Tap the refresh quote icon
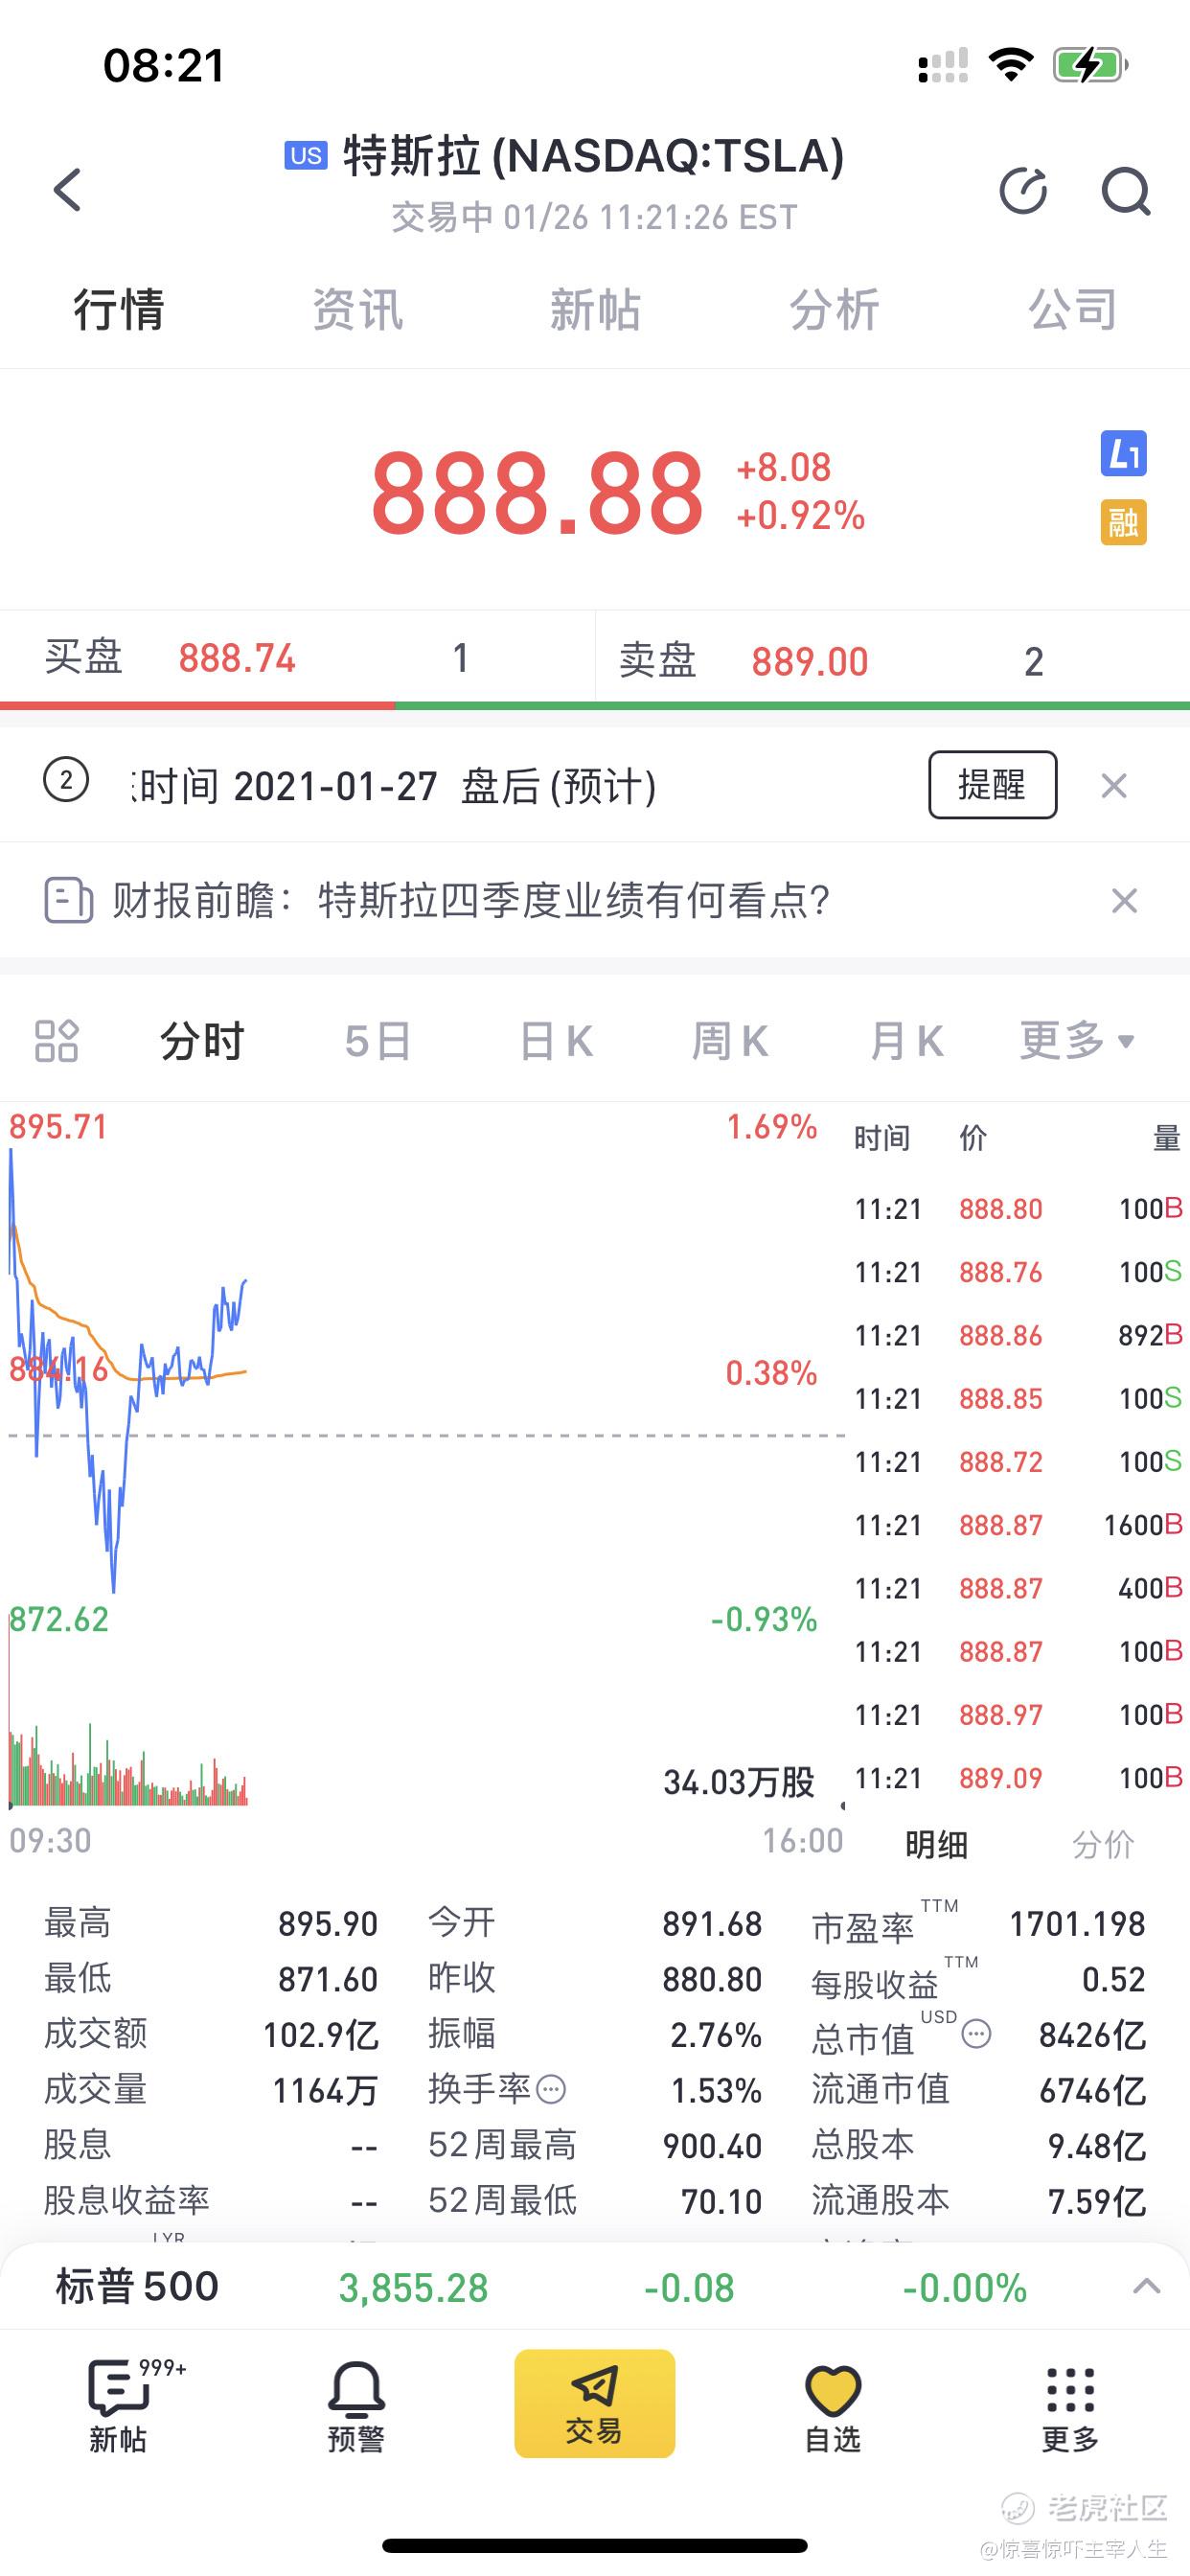 pos(1023,190)
